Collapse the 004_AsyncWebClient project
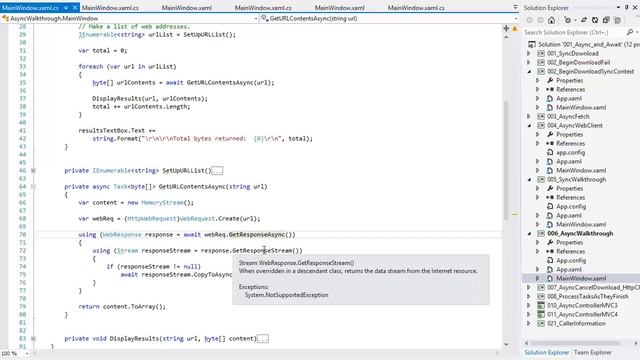The width and height of the screenshot is (640, 360). (529, 125)
